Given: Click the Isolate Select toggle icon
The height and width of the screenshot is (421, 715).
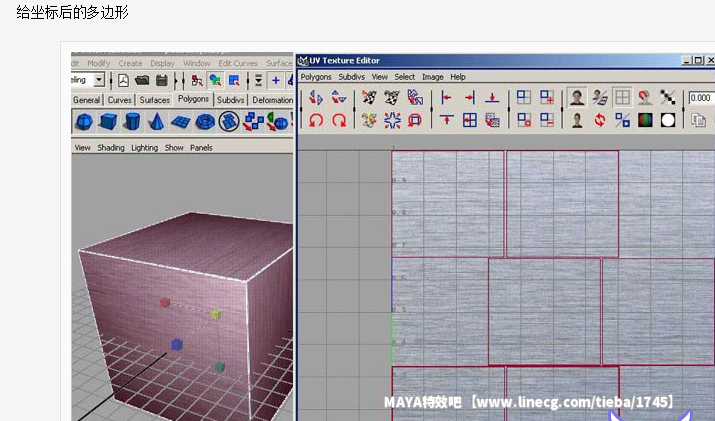Looking at the screenshot, I should click(523, 98).
